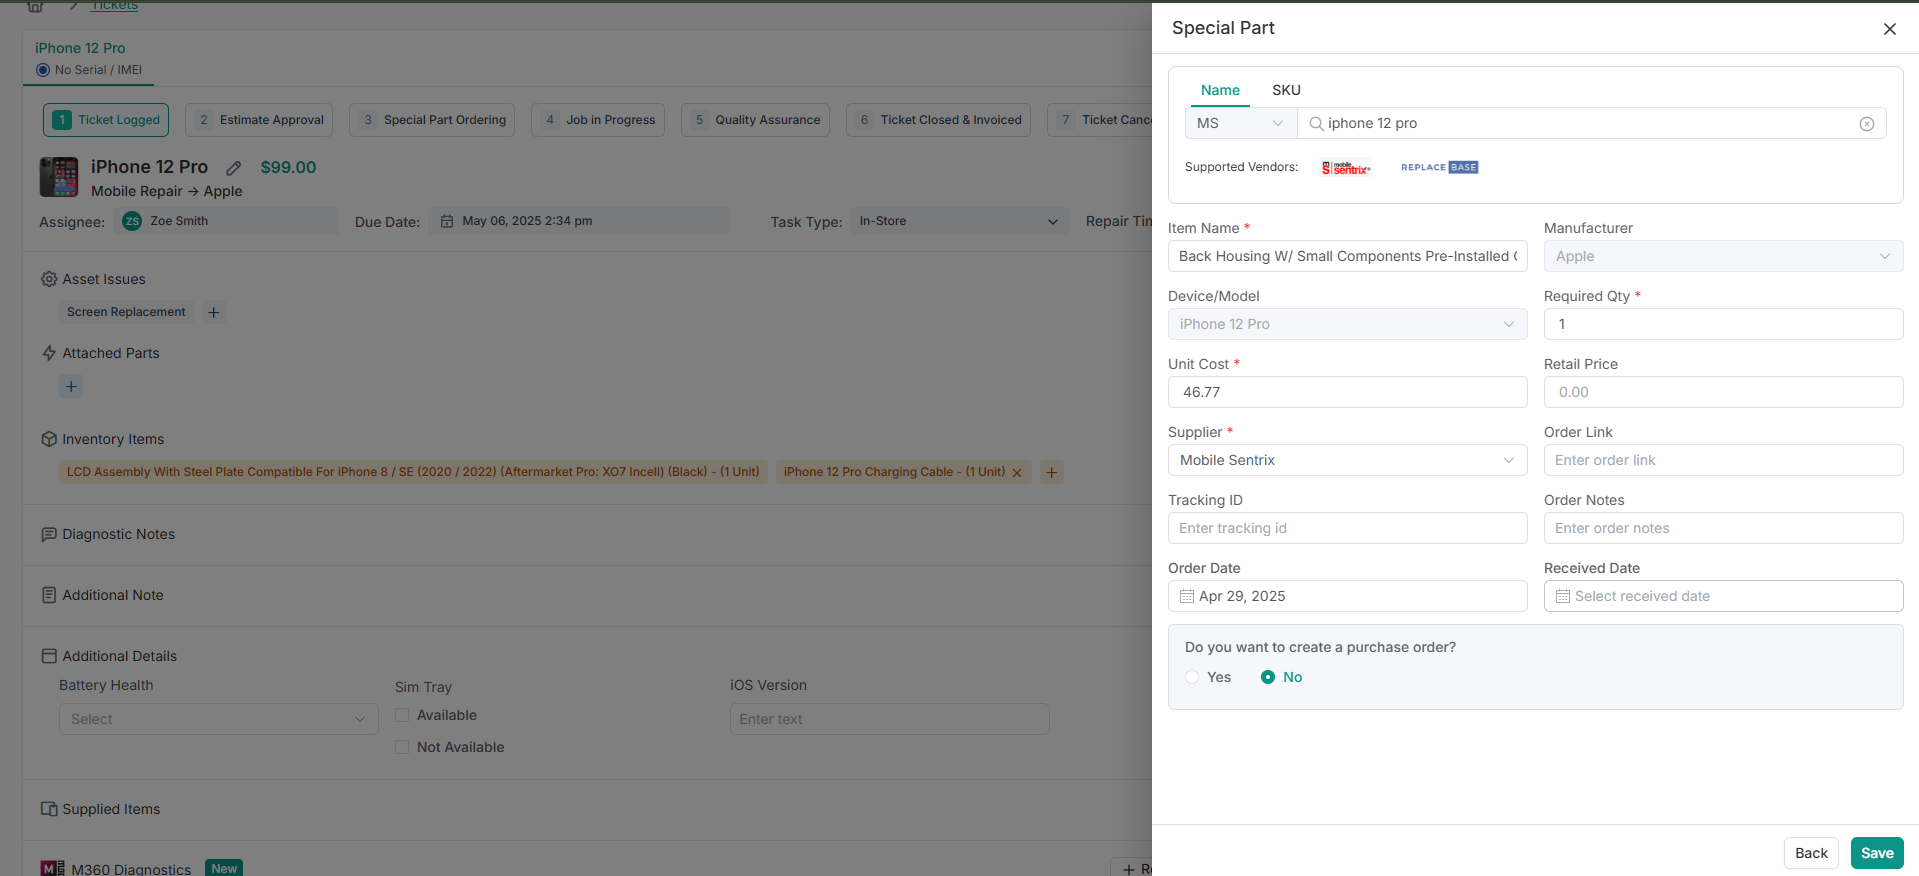Click the Additional Details icon
The image size is (1919, 876).
49,656
